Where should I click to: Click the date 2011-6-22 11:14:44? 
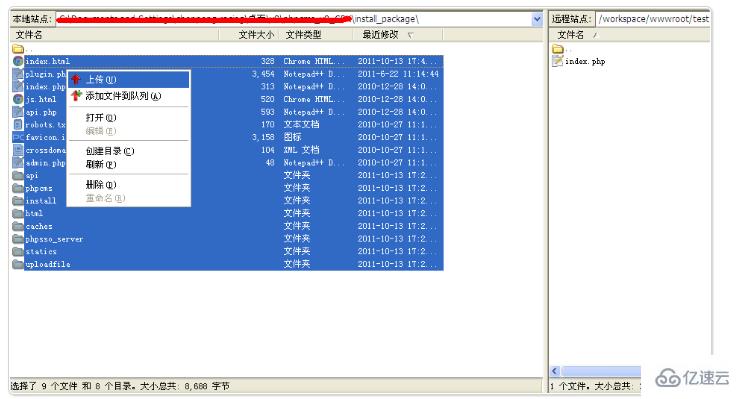[398, 74]
